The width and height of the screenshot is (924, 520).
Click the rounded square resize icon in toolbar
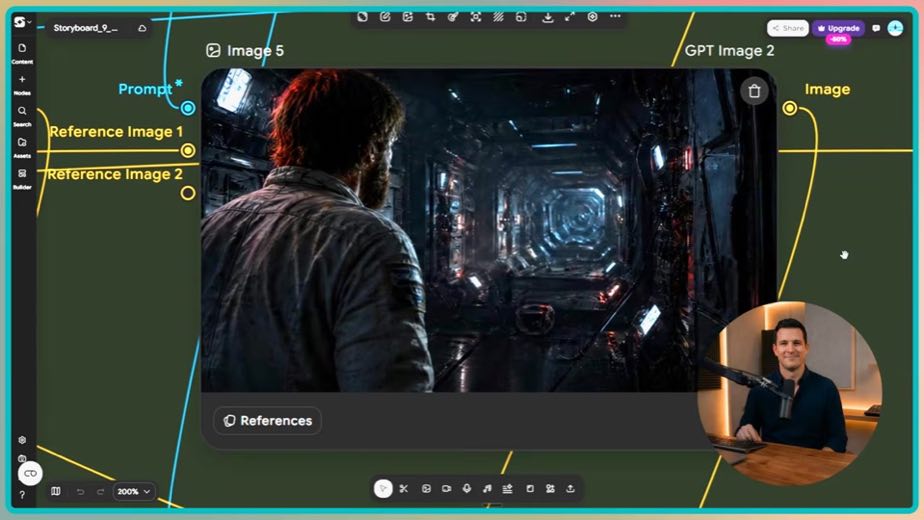click(521, 17)
